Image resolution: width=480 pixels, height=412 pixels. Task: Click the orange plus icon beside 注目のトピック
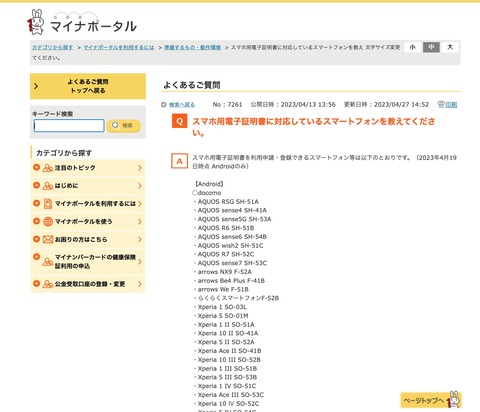[x=36, y=167]
